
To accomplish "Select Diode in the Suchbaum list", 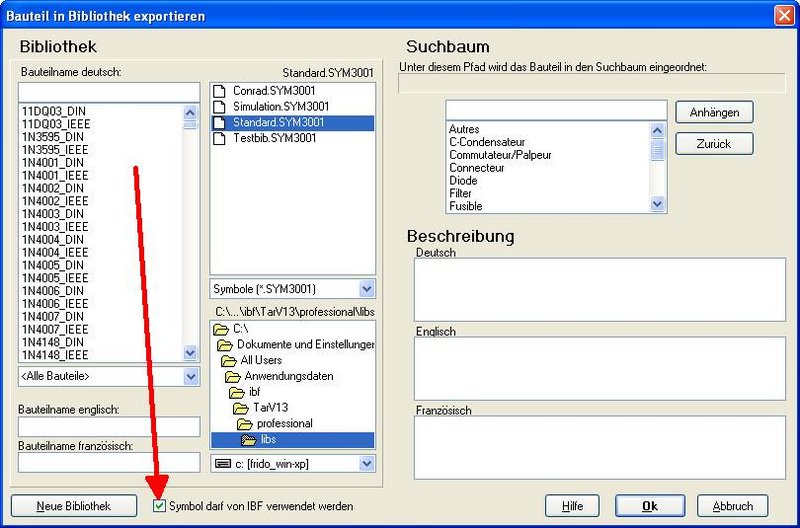I will pos(464,181).
